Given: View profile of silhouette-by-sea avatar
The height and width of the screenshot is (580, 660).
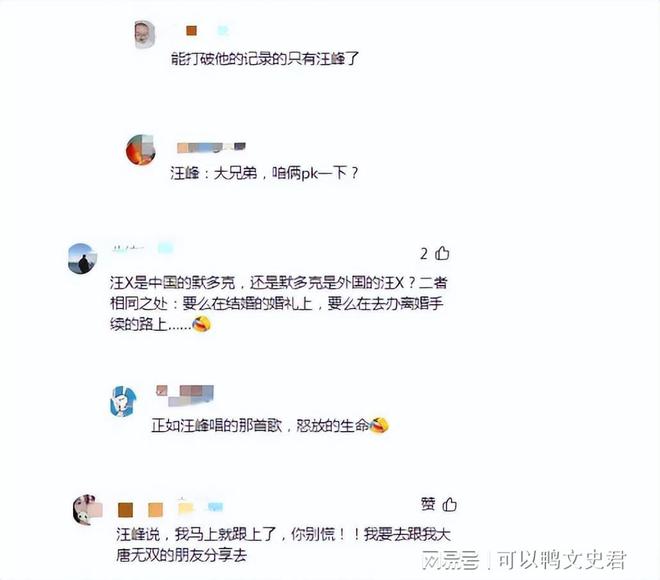Looking at the screenshot, I should tap(82, 258).
